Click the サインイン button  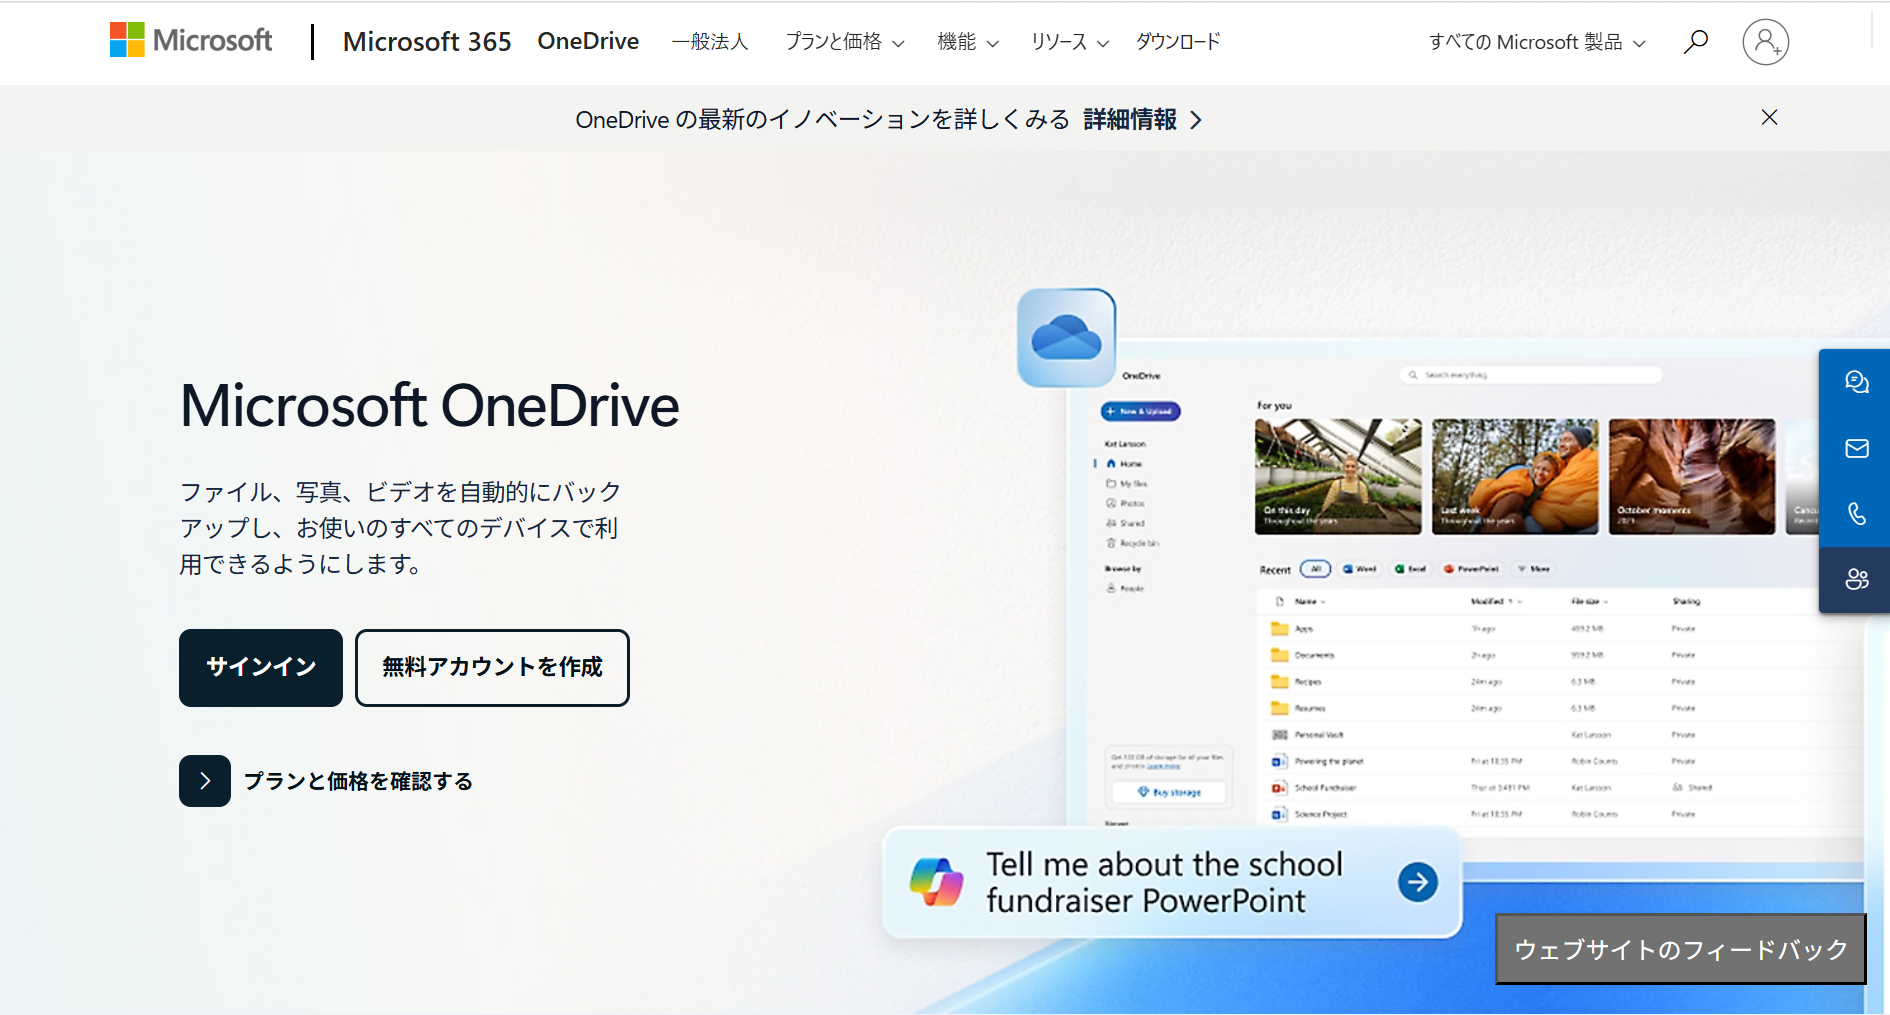(x=260, y=668)
